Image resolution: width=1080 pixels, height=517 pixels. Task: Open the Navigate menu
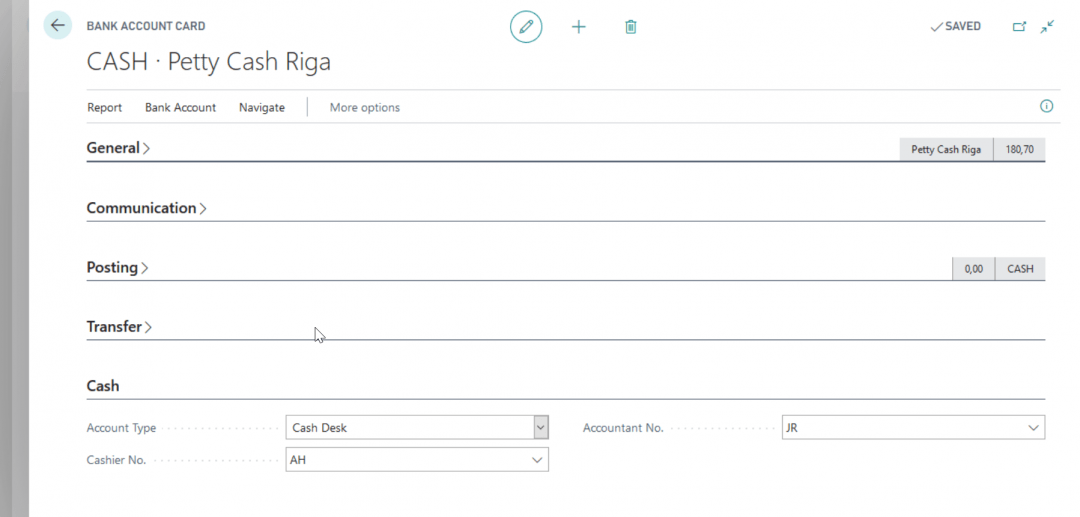click(261, 107)
